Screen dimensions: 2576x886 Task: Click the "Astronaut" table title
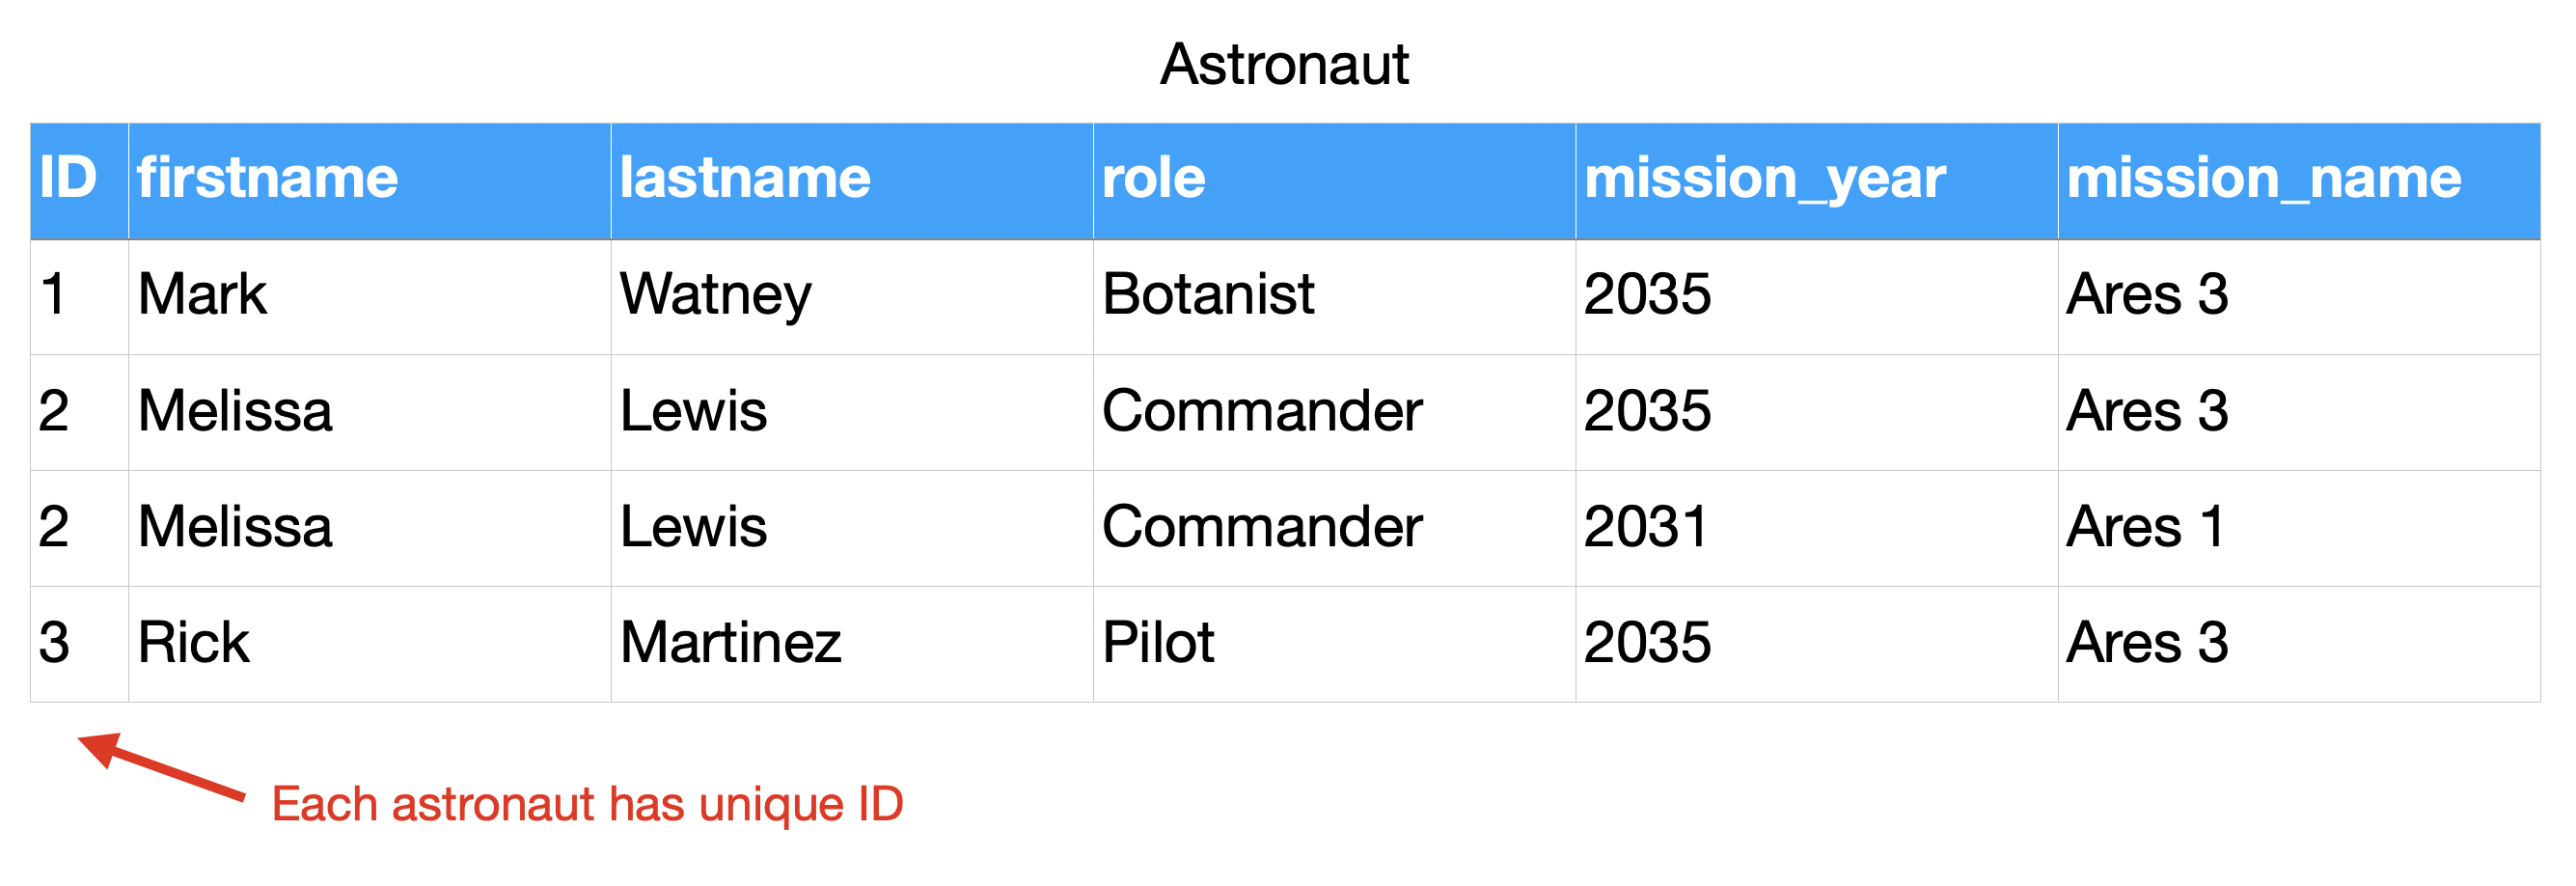click(1284, 65)
